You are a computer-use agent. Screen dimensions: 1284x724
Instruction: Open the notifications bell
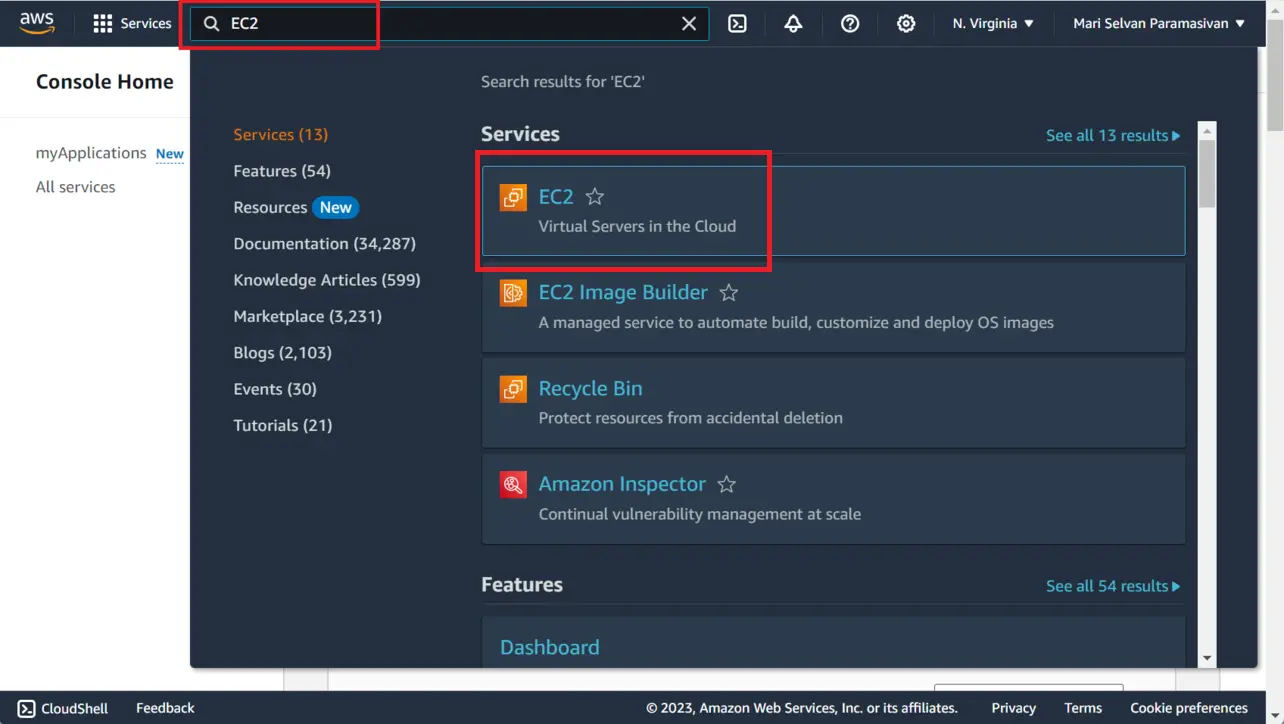coord(793,23)
